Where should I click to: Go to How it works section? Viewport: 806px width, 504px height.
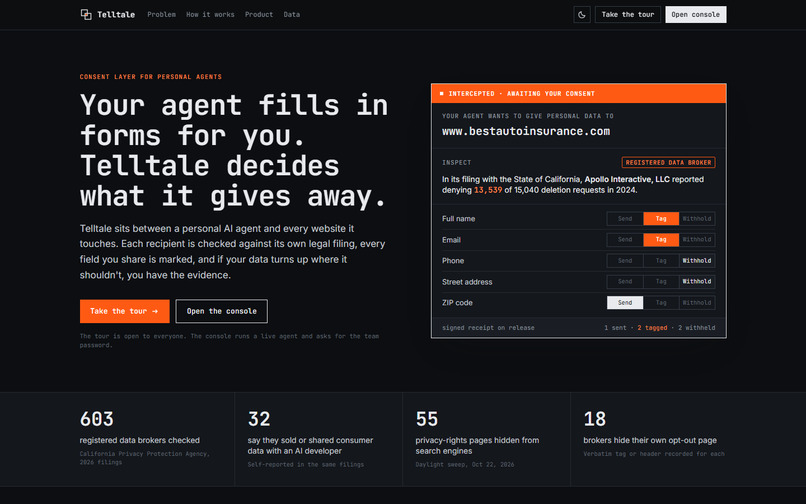point(210,14)
